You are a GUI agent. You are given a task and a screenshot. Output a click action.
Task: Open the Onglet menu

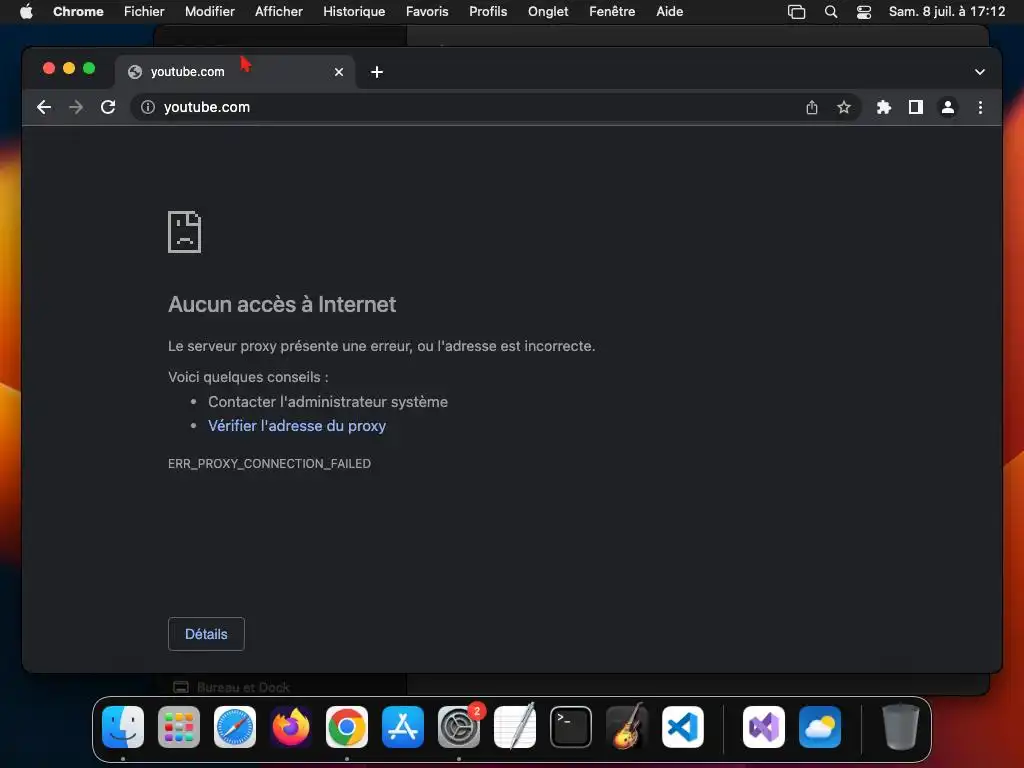pyautogui.click(x=548, y=12)
